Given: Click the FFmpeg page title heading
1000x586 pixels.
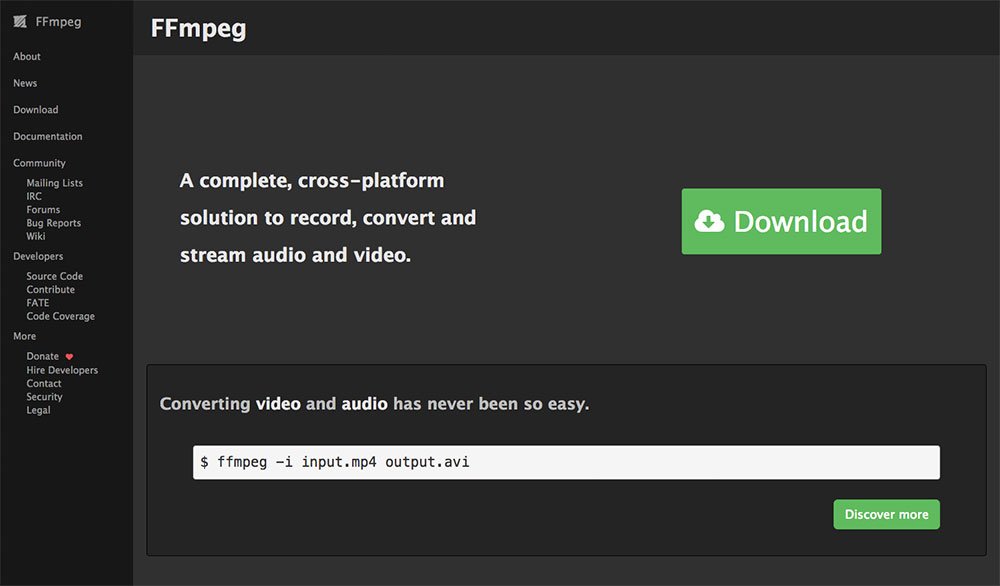Looking at the screenshot, I should (198, 29).
